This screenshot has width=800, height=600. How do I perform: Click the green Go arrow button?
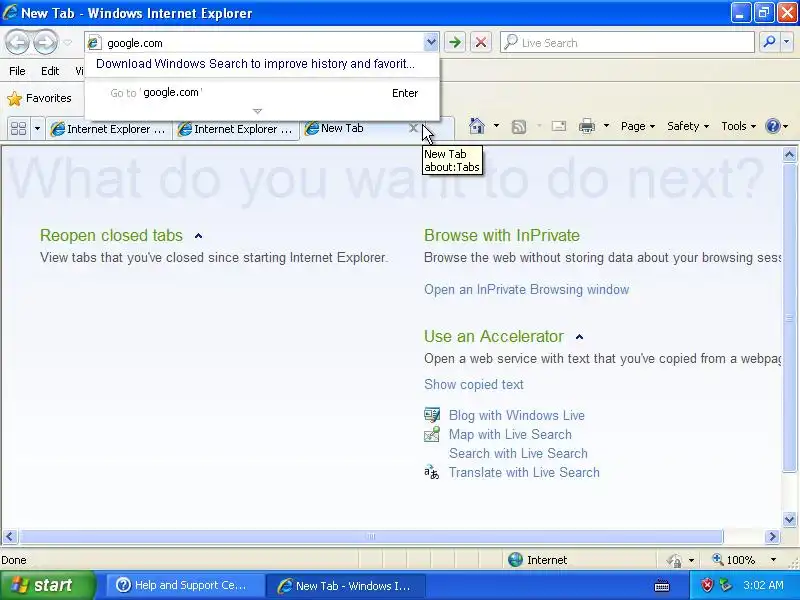pyautogui.click(x=455, y=42)
